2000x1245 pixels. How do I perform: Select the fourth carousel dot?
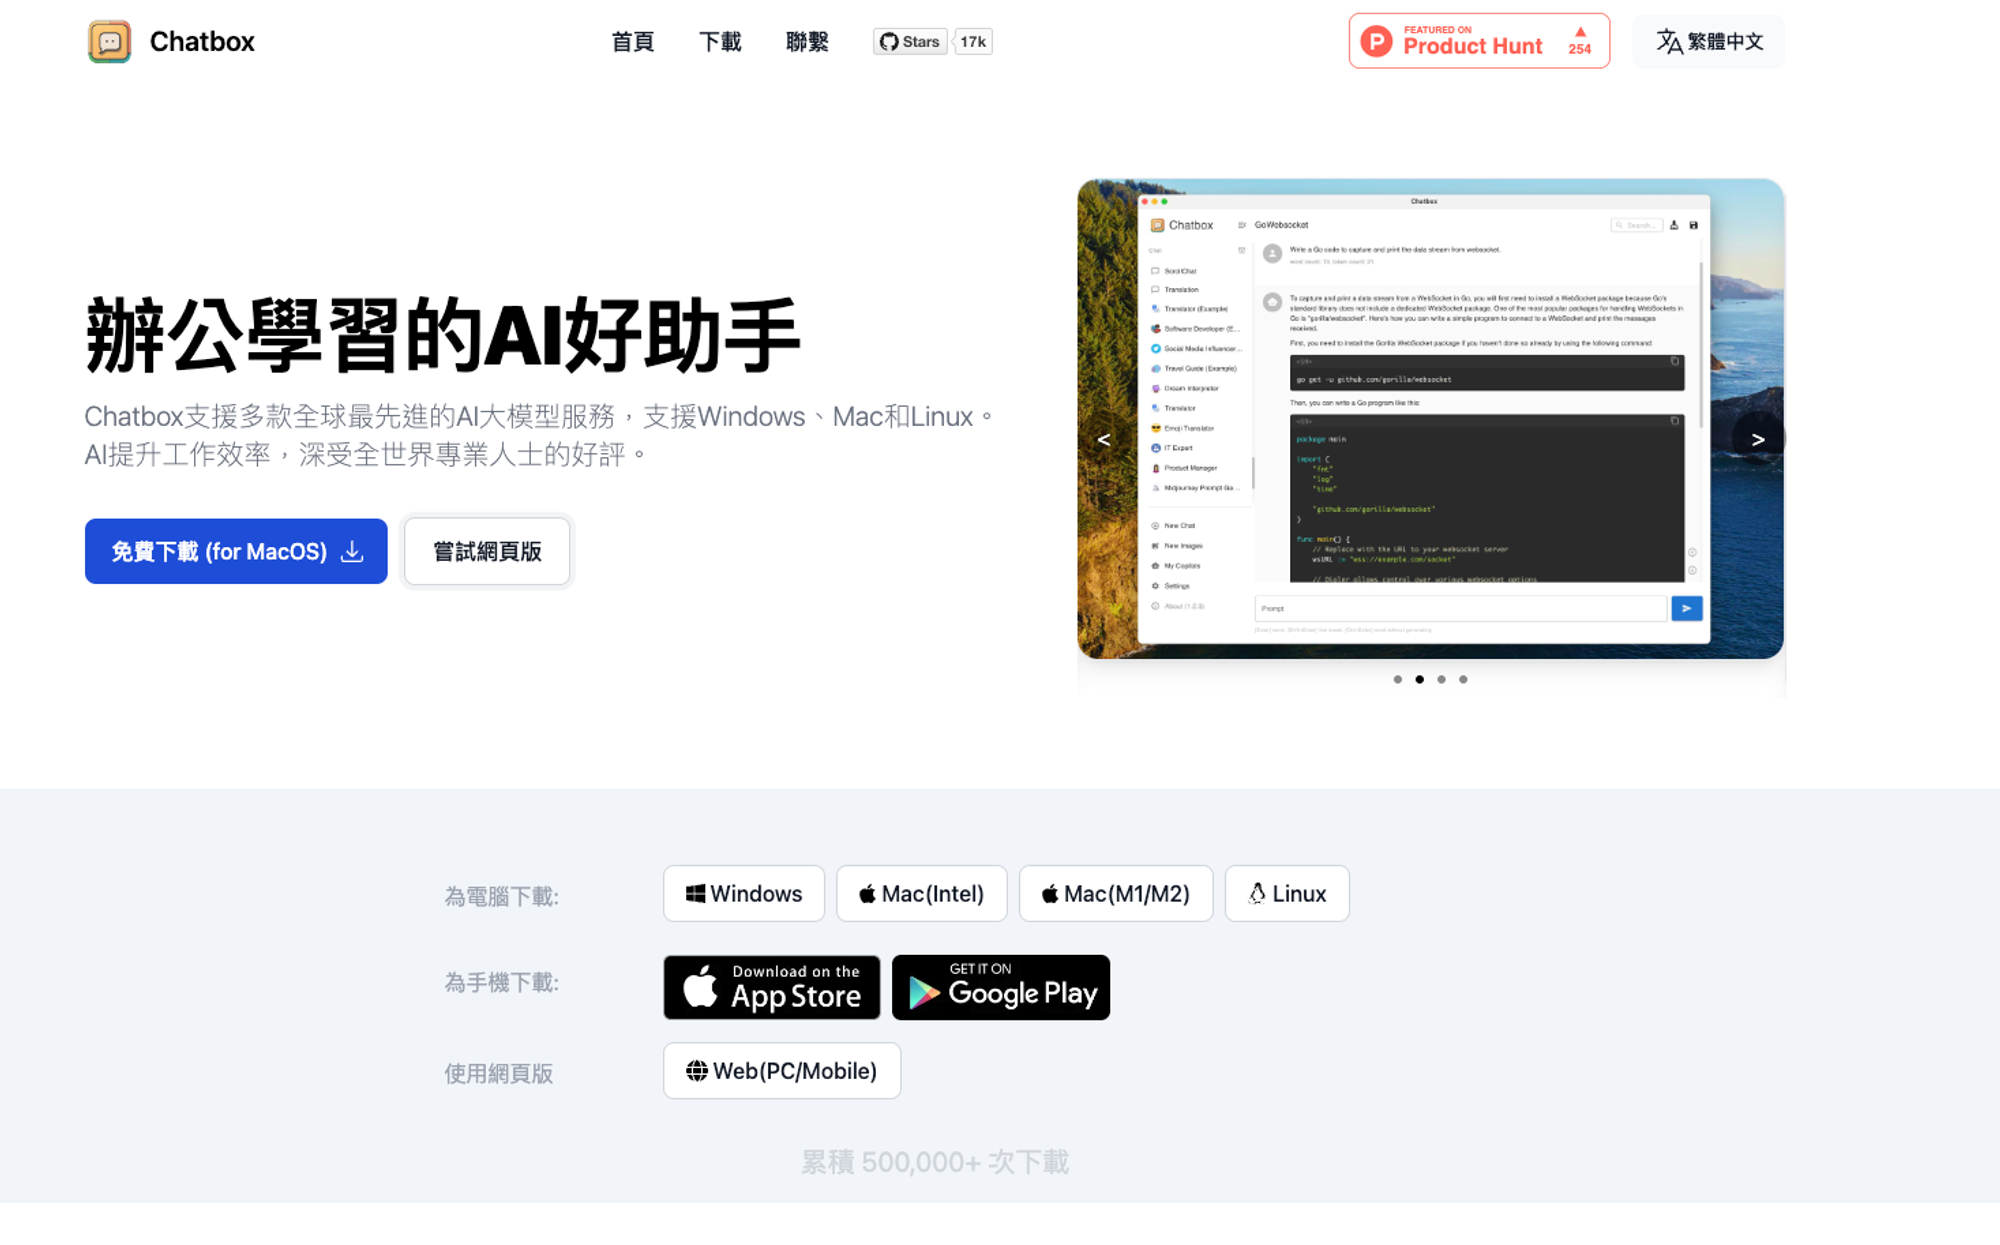[1463, 679]
